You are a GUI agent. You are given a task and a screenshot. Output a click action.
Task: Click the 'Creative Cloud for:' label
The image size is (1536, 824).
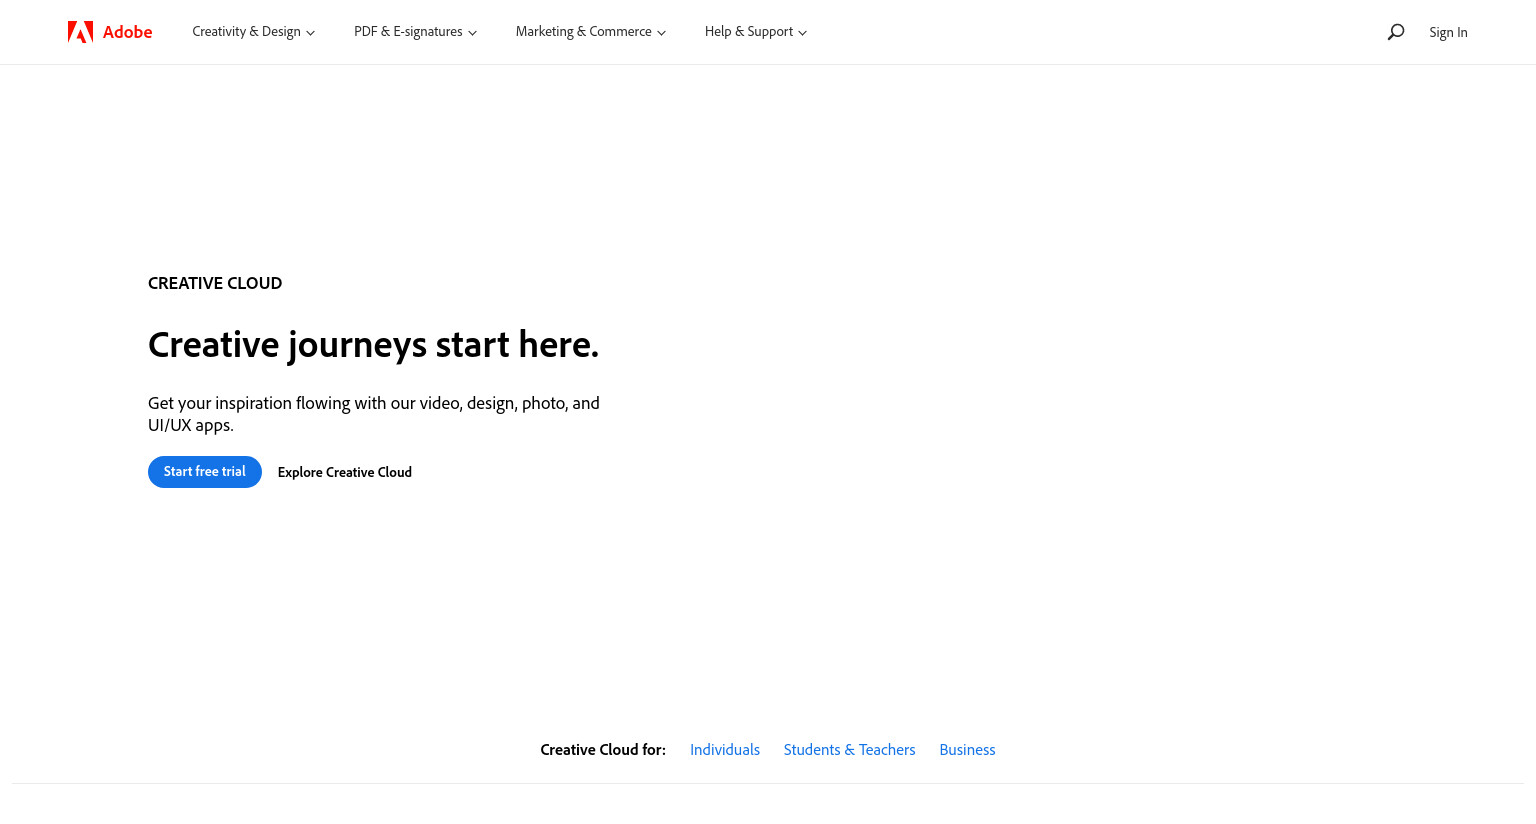click(x=603, y=750)
